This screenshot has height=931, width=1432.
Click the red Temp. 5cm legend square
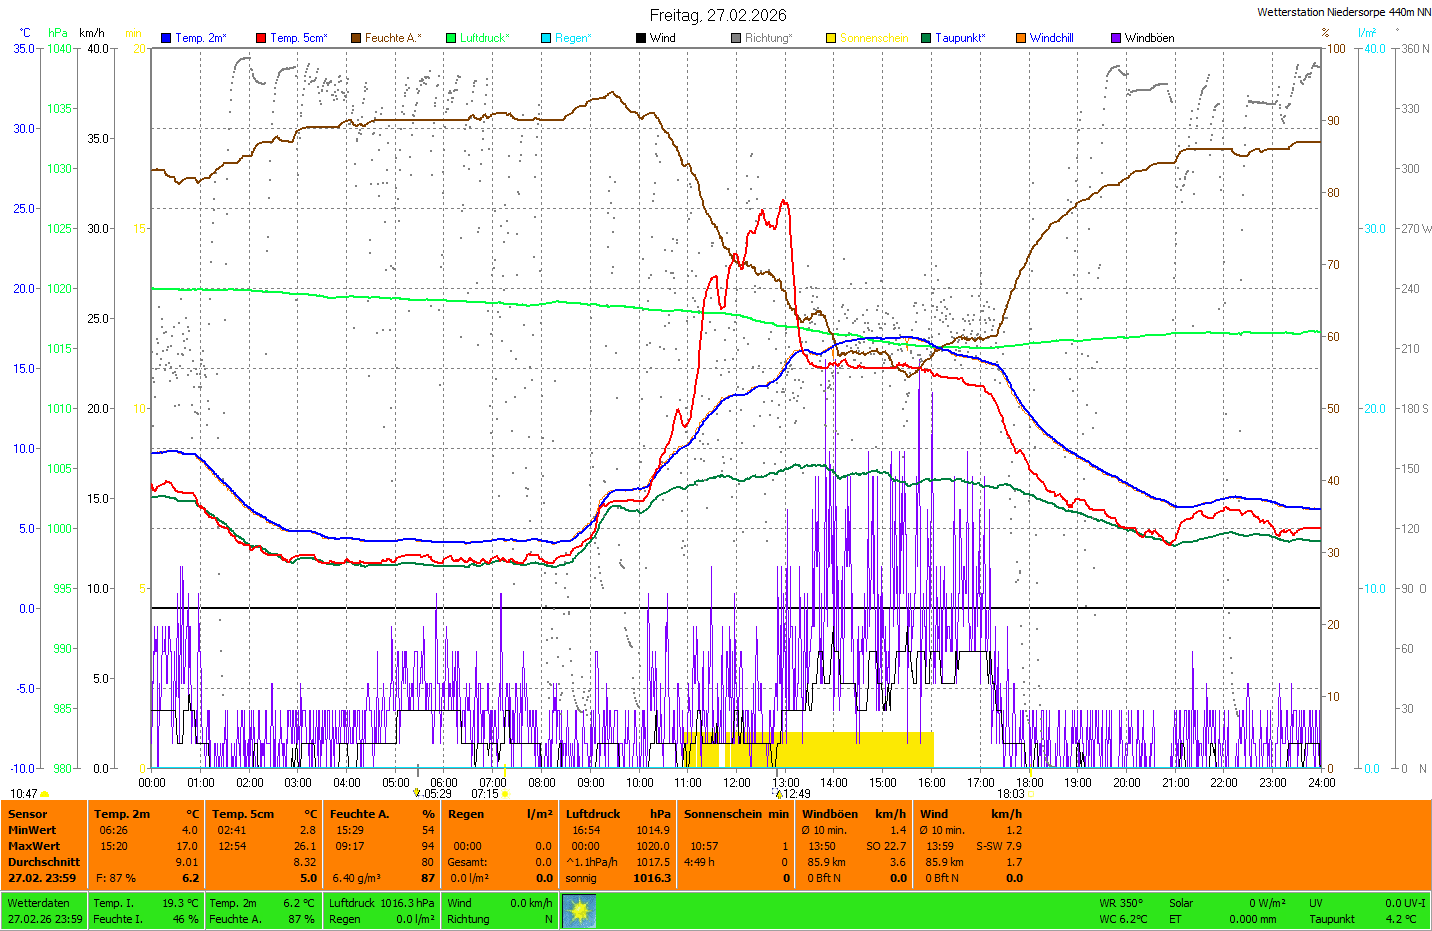[x=261, y=38]
